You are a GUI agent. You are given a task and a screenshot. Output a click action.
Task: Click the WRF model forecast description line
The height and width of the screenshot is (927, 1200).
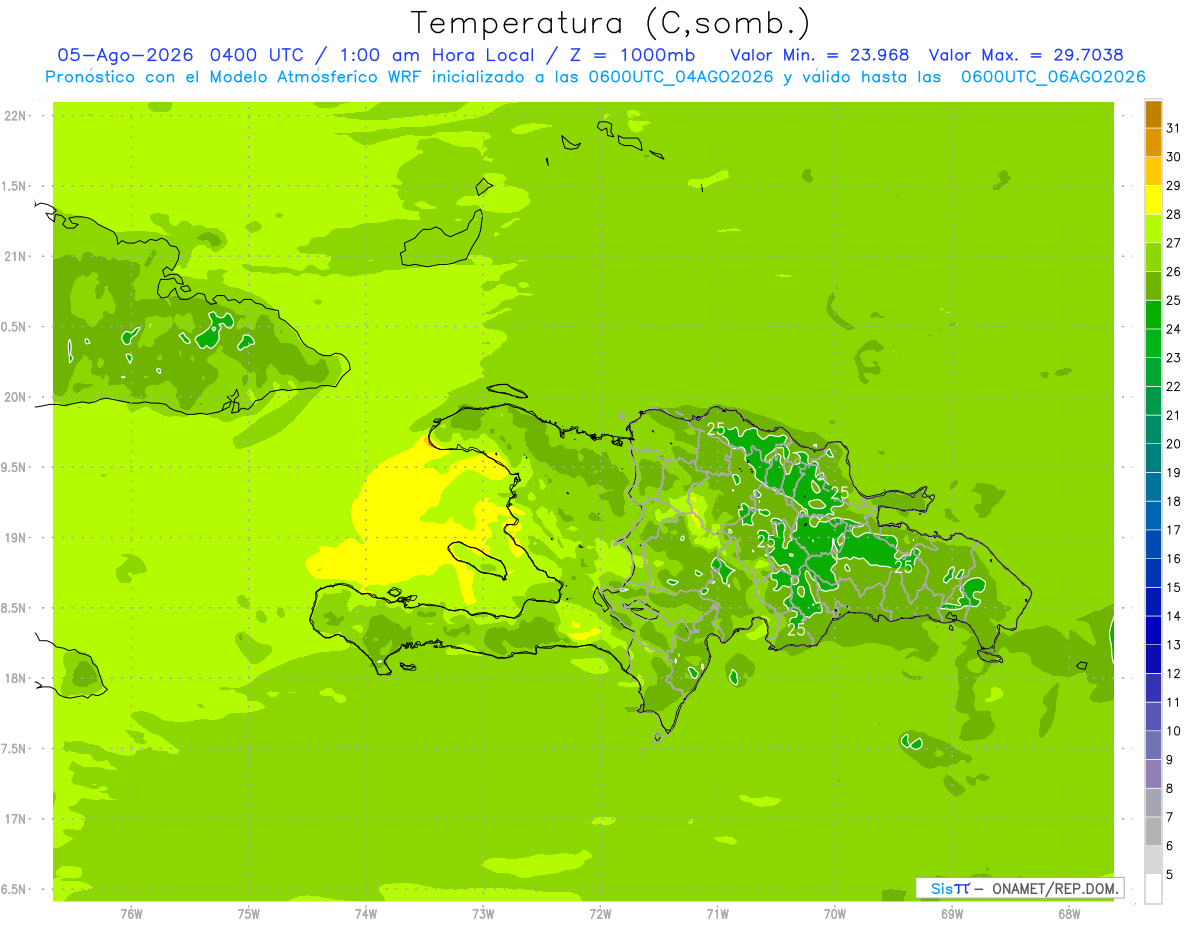[595, 76]
